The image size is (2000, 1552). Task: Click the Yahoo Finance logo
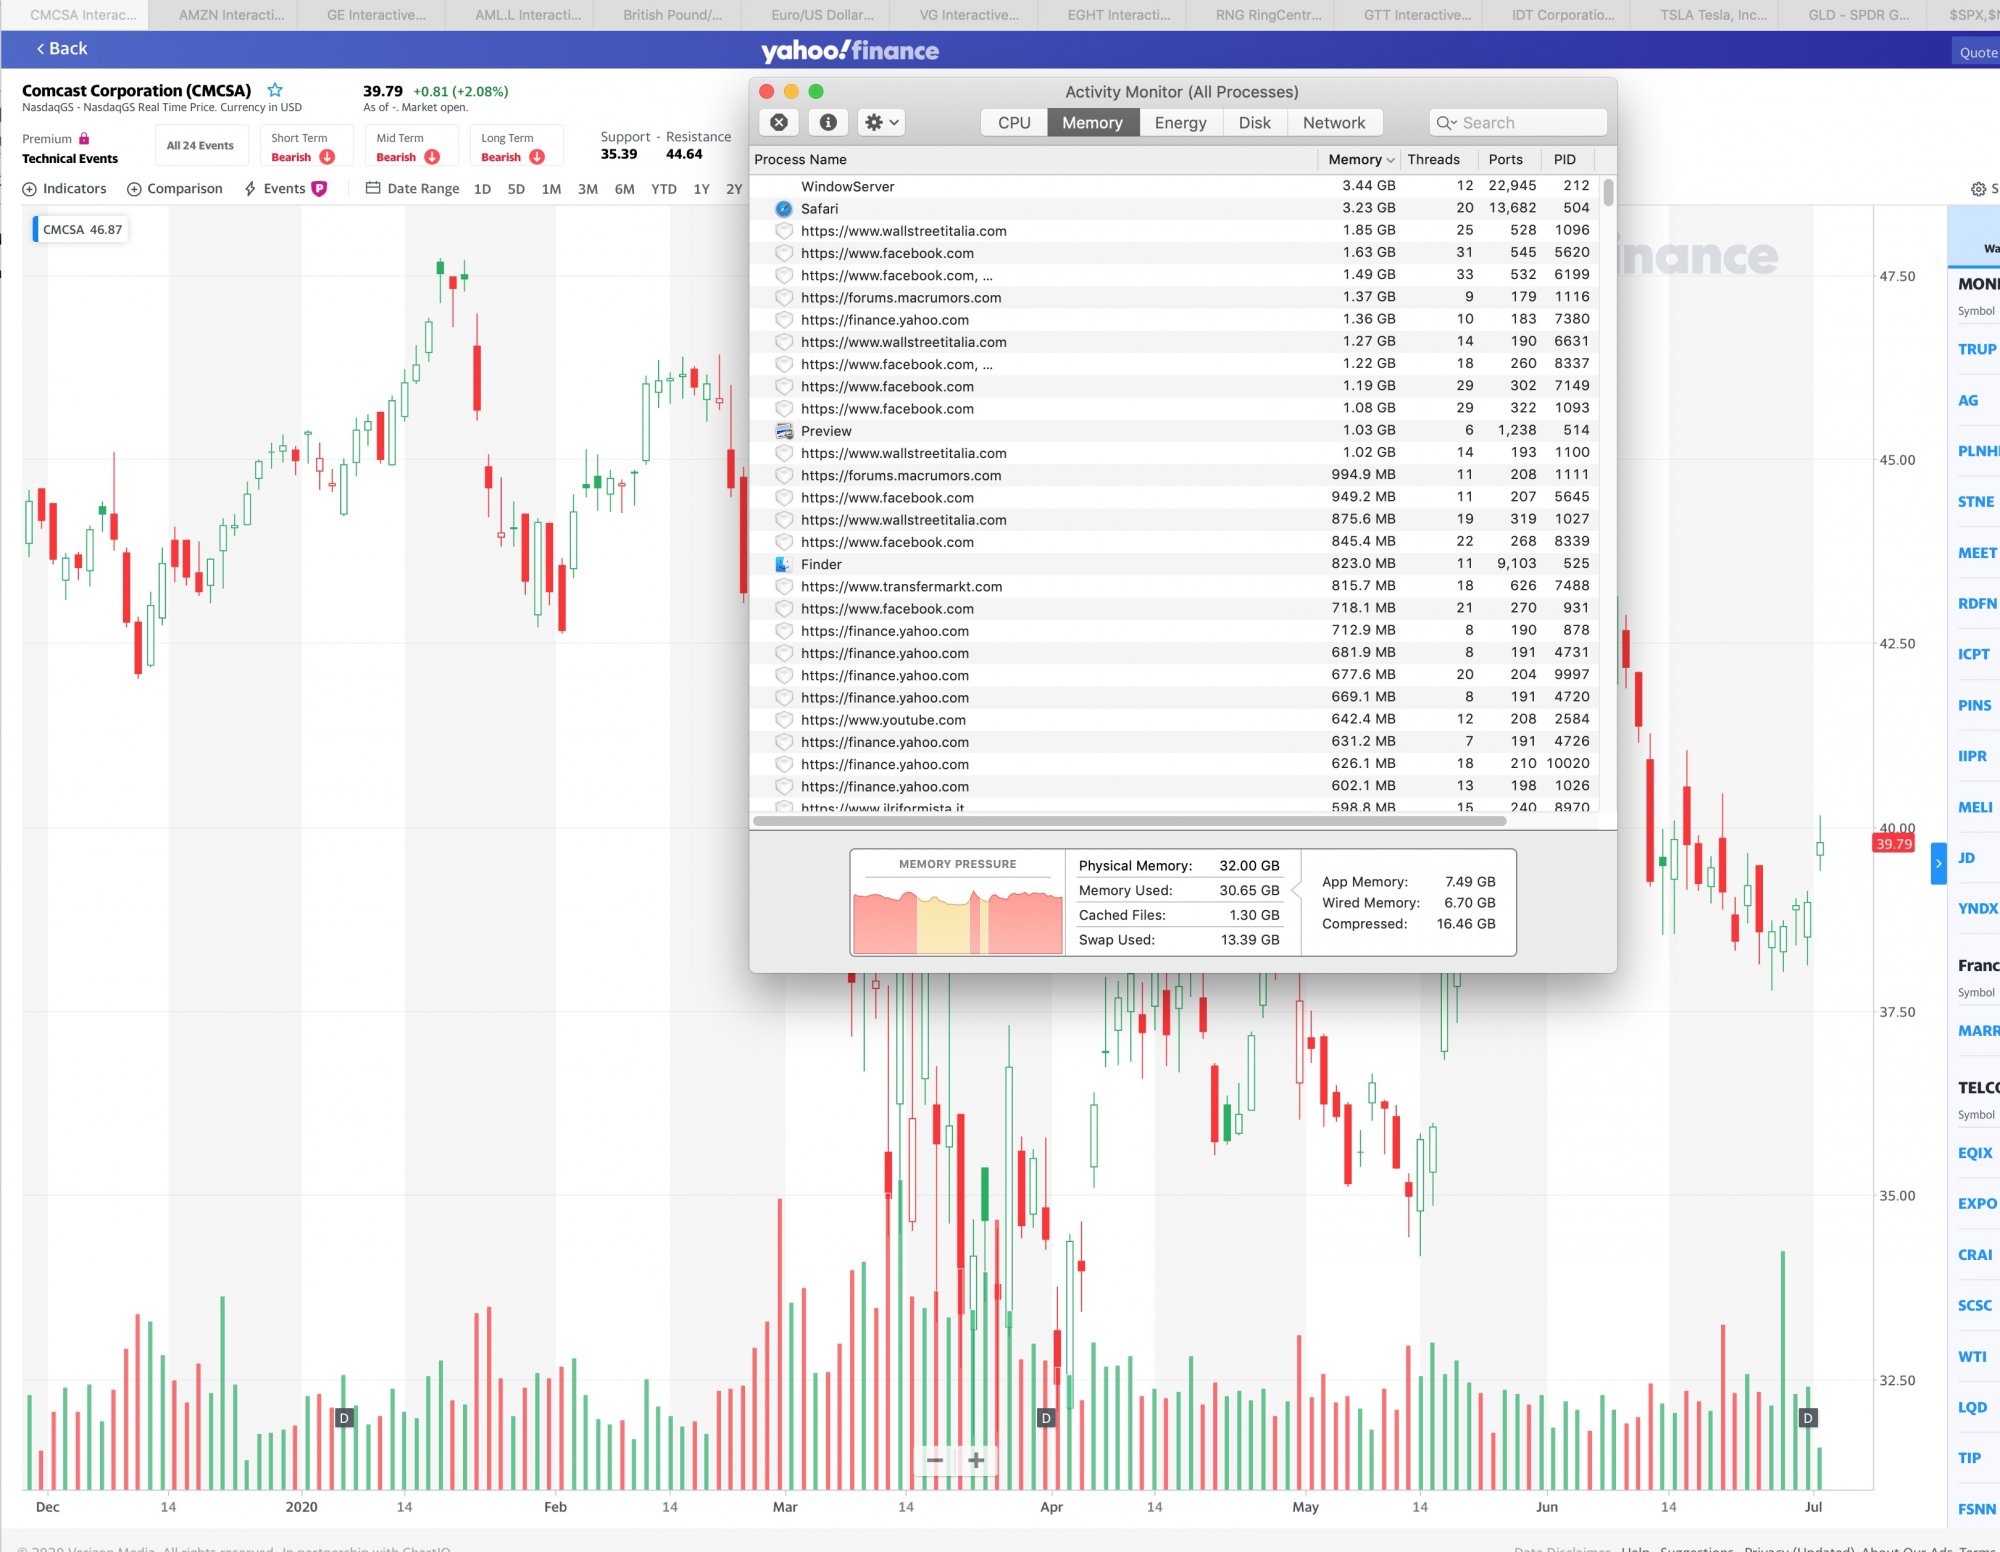click(850, 50)
